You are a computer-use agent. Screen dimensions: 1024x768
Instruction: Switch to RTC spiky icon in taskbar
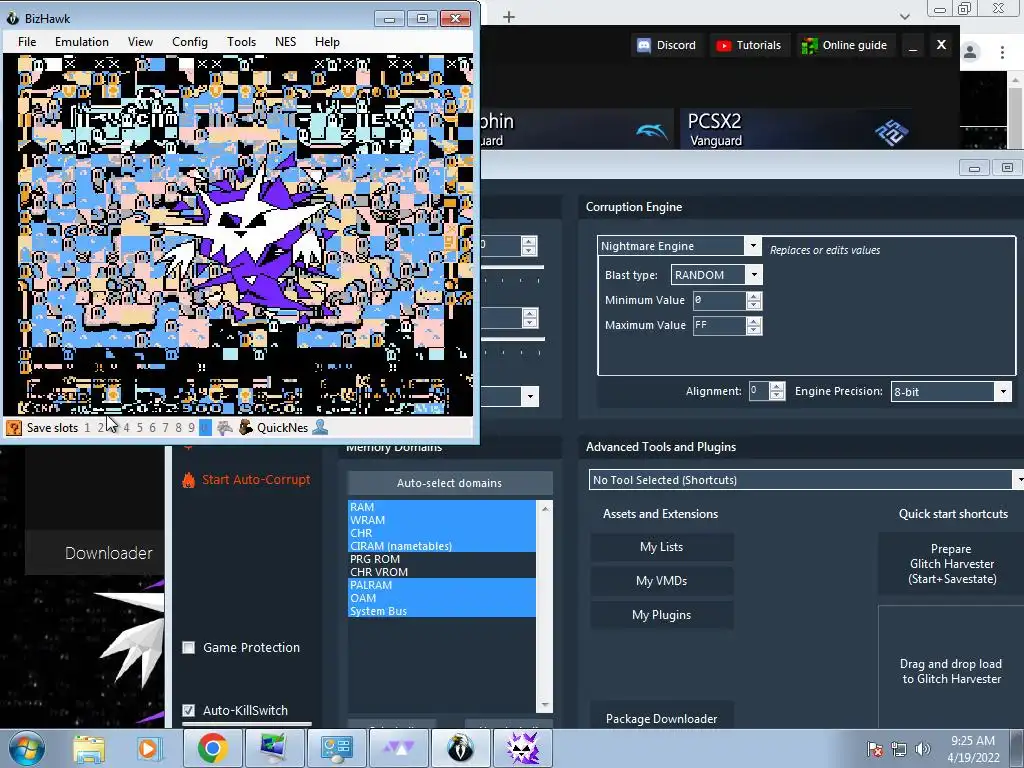point(522,748)
